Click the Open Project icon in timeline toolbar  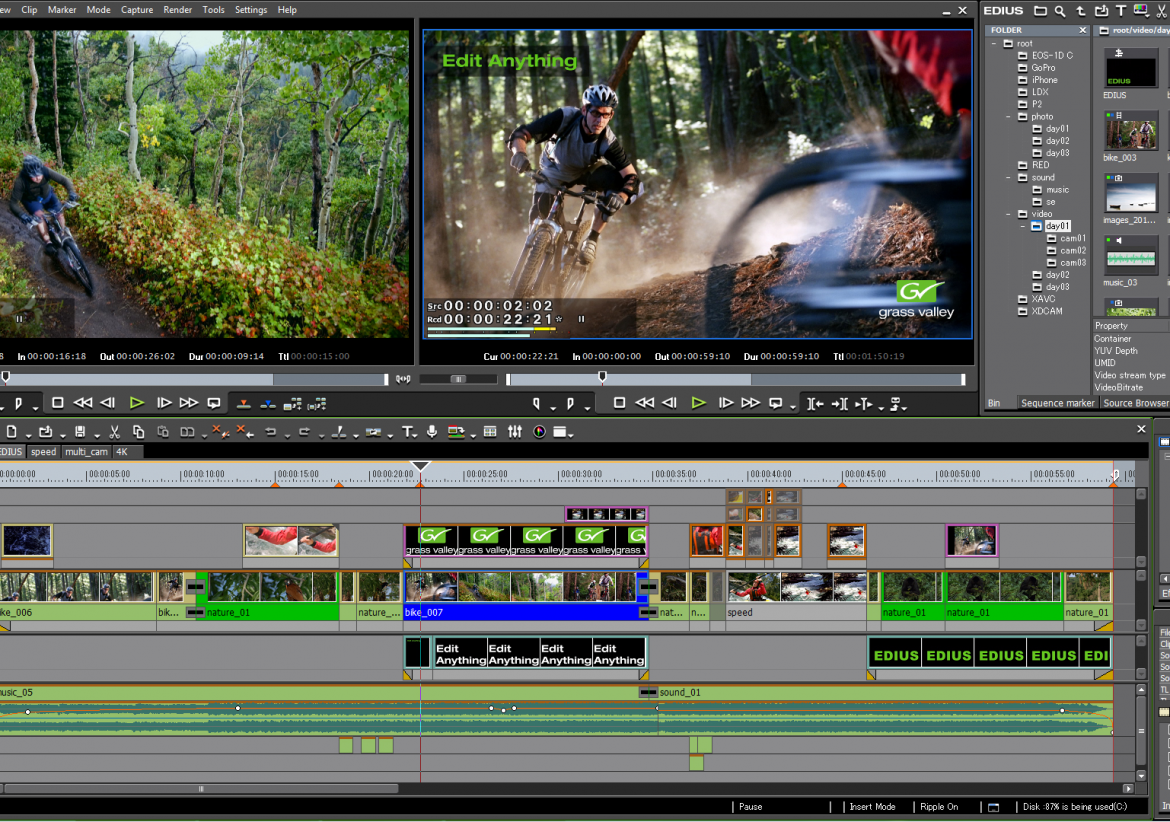pyautogui.click(x=46, y=432)
